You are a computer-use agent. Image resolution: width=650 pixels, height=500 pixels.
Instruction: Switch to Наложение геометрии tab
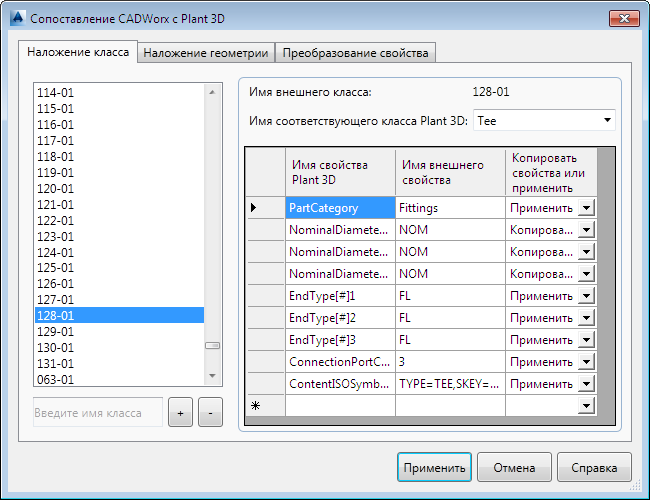pyautogui.click(x=206, y=53)
